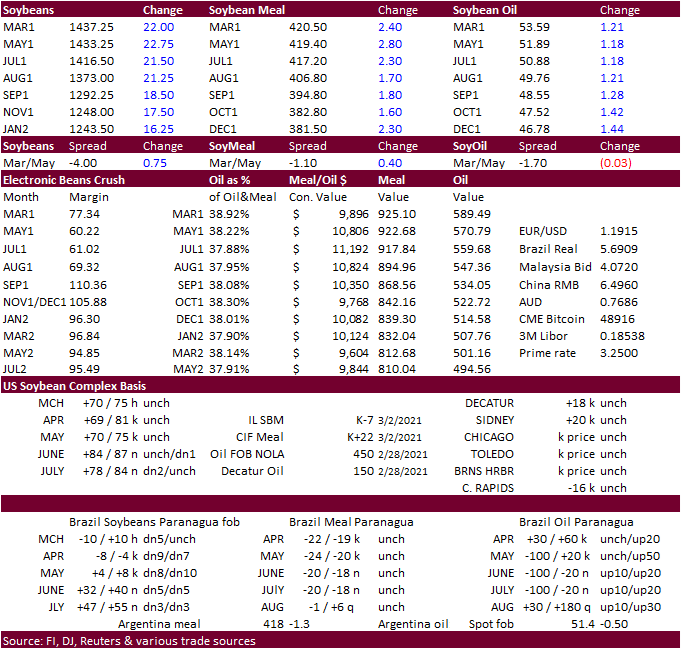Click the US Soybean Complex Basis header
This screenshot has height=650, width=682.
click(x=74, y=386)
